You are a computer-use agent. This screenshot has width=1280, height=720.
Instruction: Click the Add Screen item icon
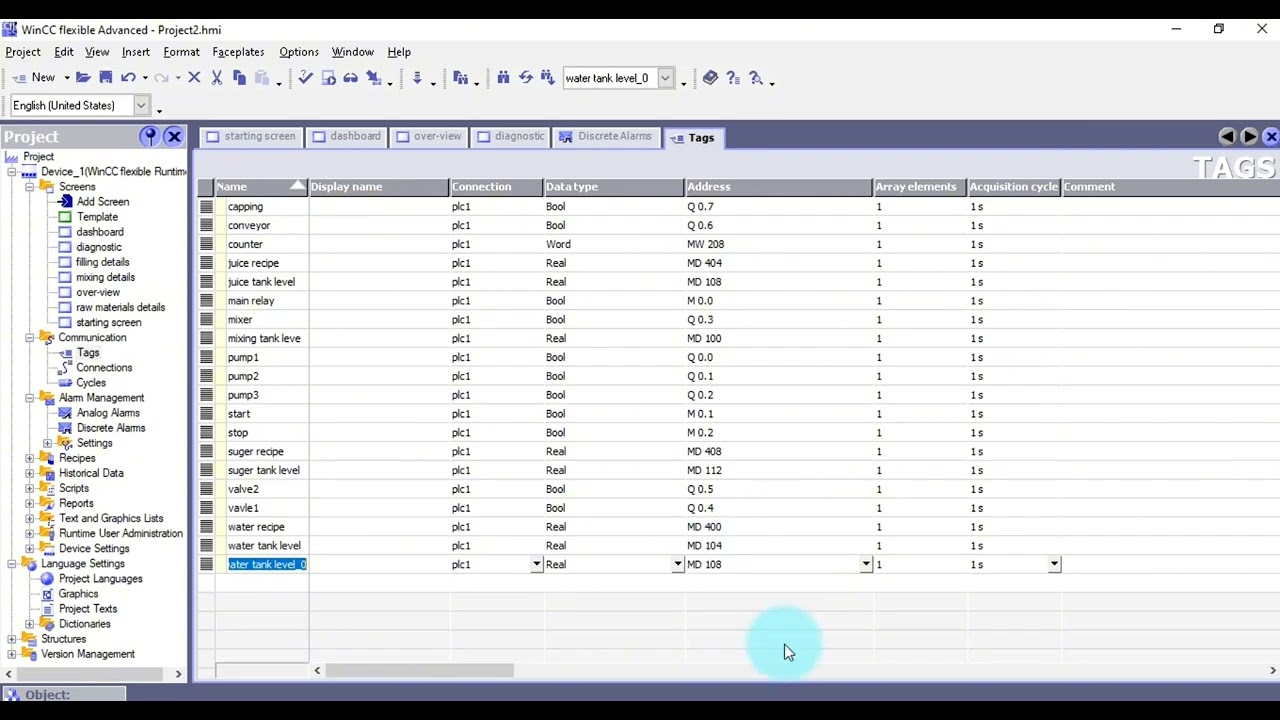point(65,202)
